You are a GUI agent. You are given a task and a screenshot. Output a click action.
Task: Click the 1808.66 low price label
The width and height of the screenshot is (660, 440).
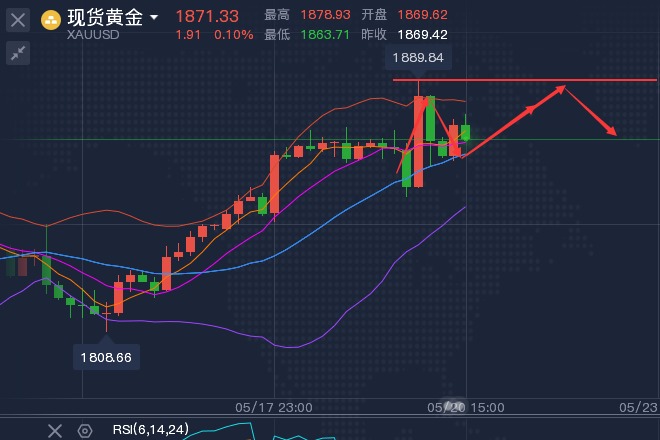point(106,355)
